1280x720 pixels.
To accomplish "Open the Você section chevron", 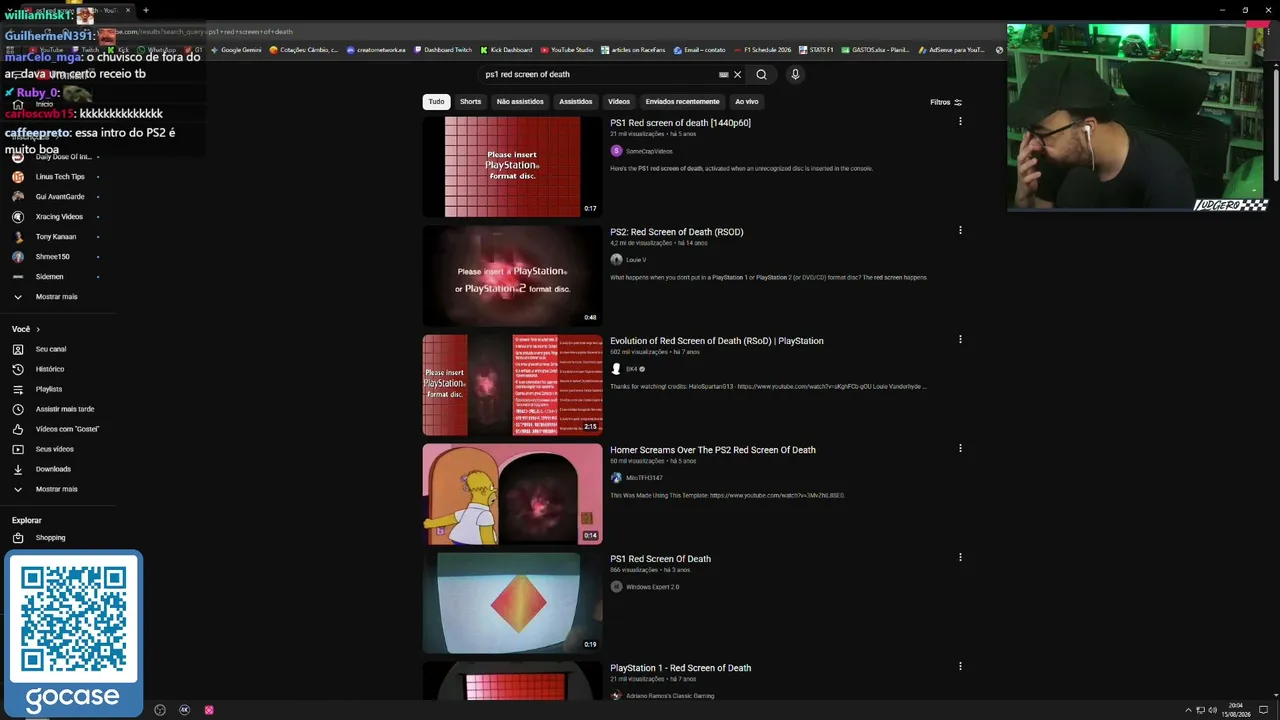I will [x=38, y=329].
